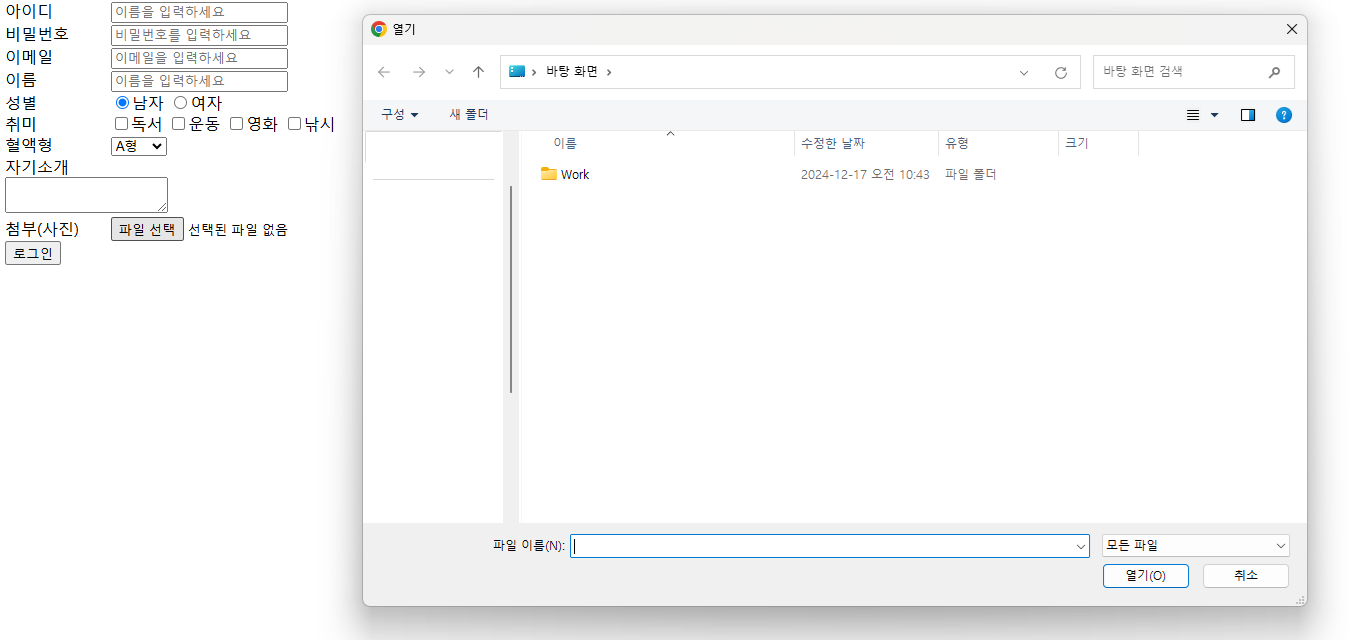Screen dimensions: 1349x640
Task: Select the 여자 radio button
Action: point(180,102)
